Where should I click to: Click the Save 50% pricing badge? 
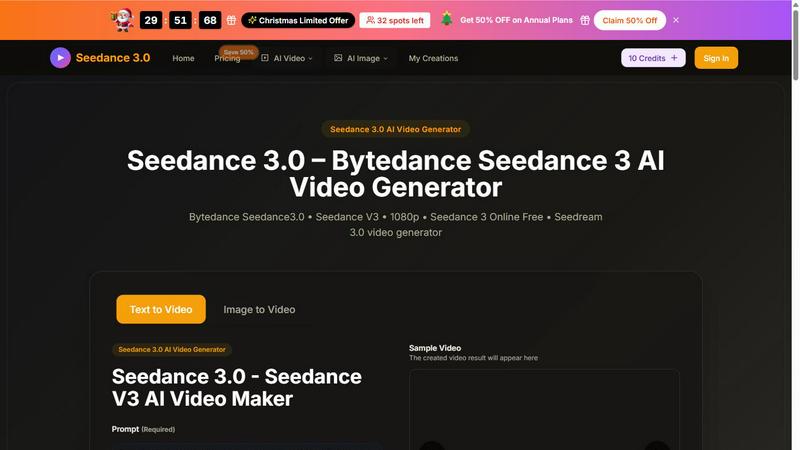[238, 52]
